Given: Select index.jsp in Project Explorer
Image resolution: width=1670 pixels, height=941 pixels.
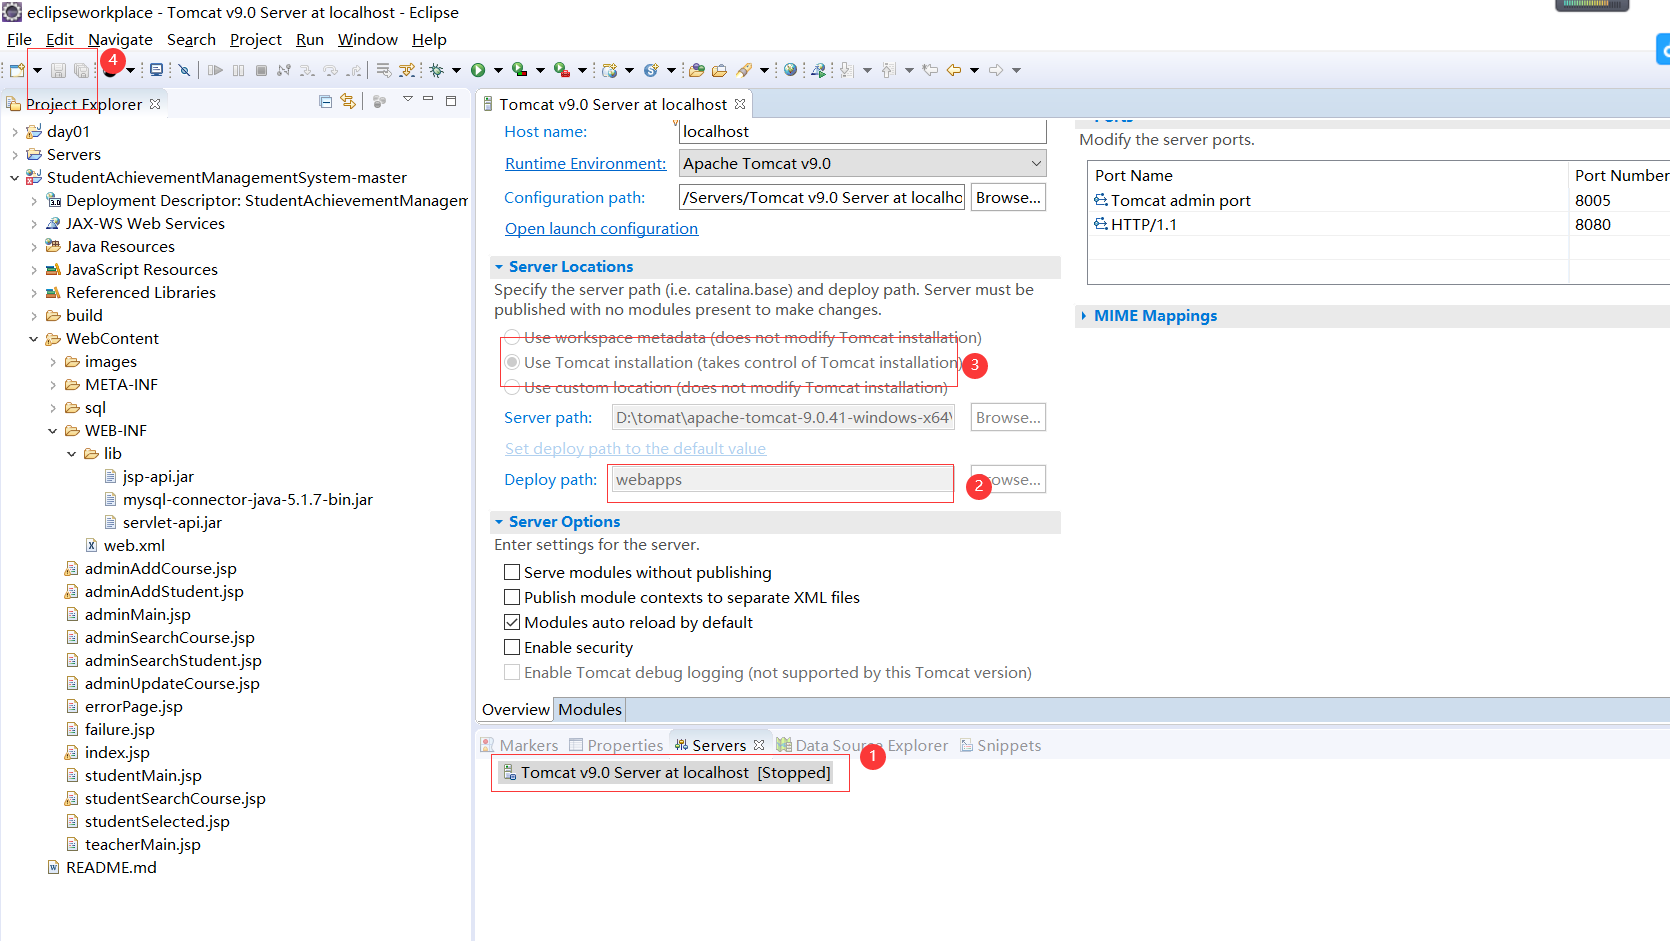Looking at the screenshot, I should tap(107, 753).
